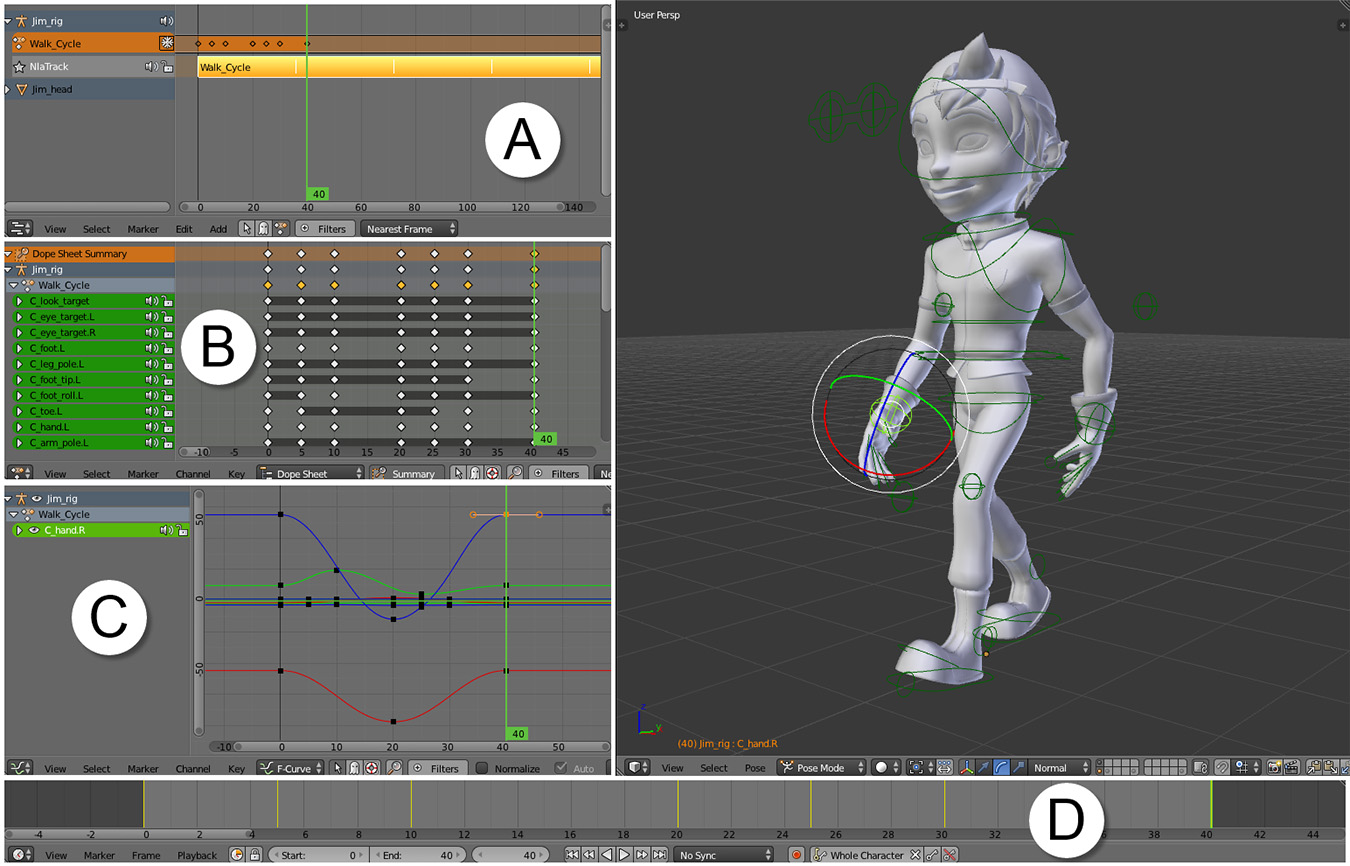
Task: Open the View menu in the 3D viewport
Action: tap(673, 767)
